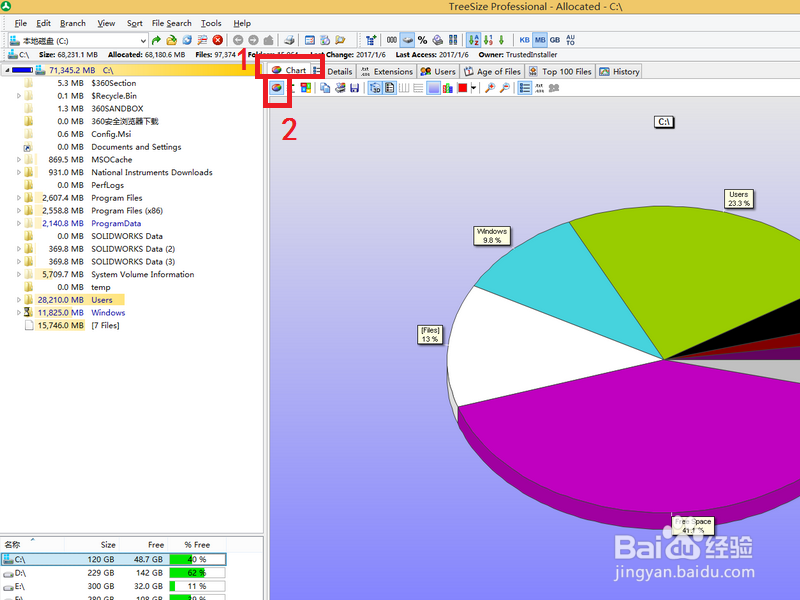Expand the Program Files folder
This screenshot has height=600, width=800.
click(19, 198)
